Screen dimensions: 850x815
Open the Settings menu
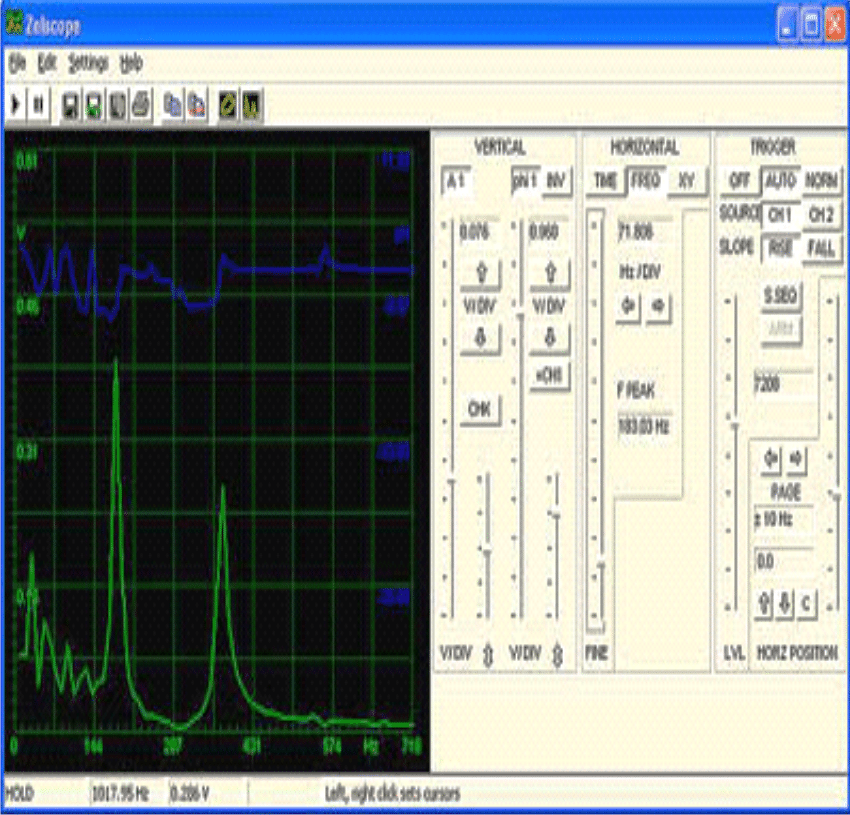pos(87,62)
